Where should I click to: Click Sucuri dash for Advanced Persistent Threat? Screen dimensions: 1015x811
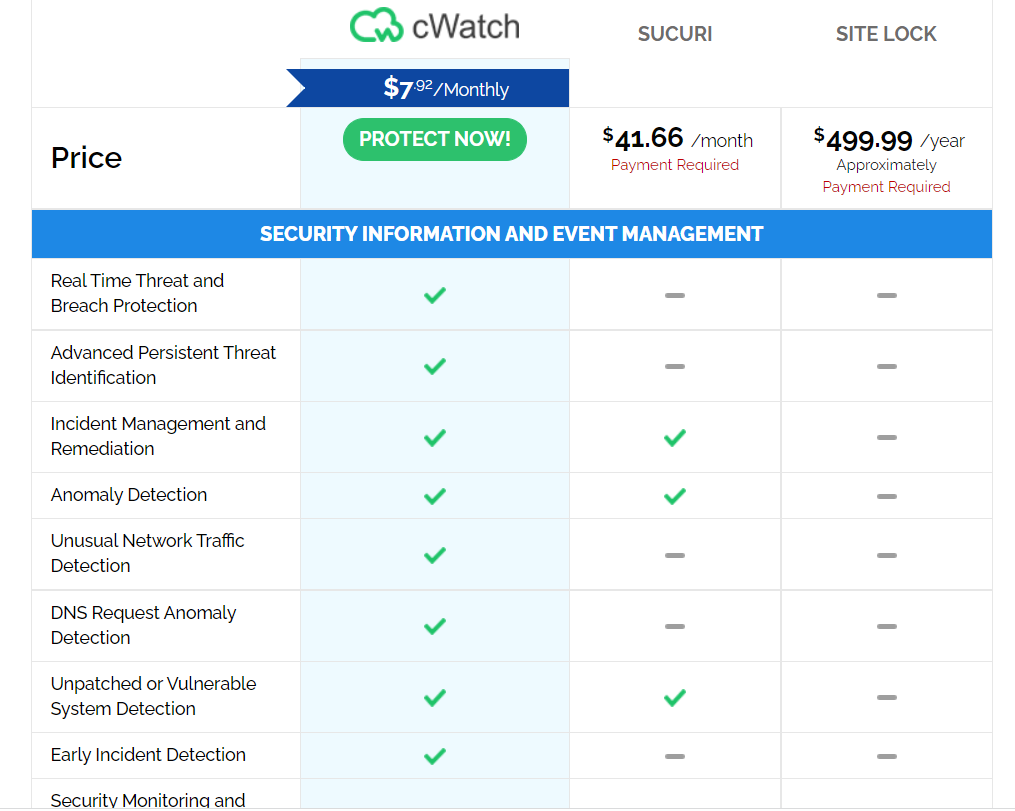tap(675, 366)
